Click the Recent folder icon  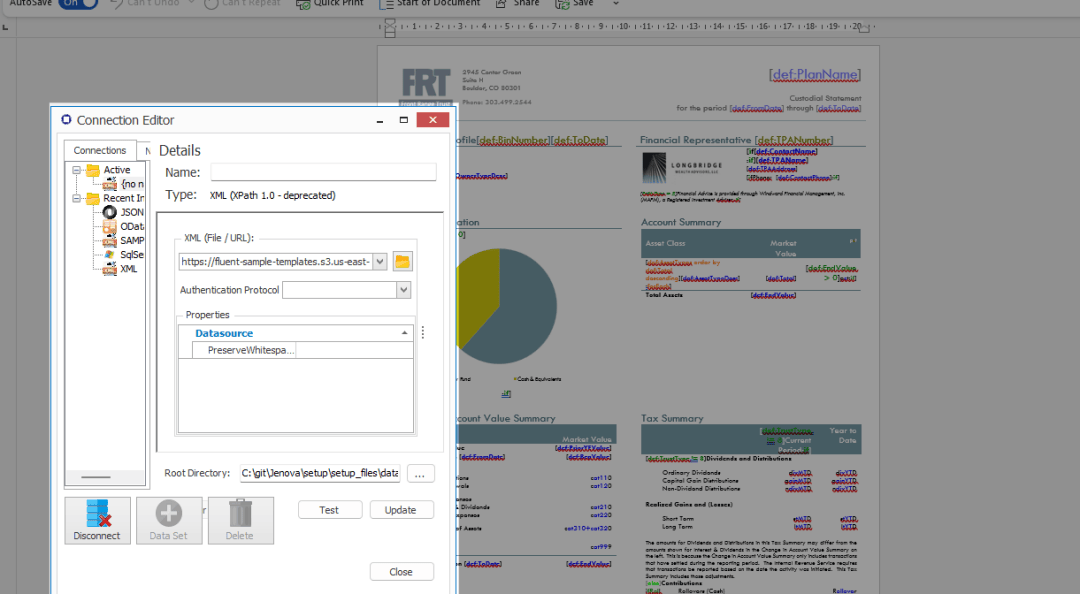pyautogui.click(x=93, y=198)
